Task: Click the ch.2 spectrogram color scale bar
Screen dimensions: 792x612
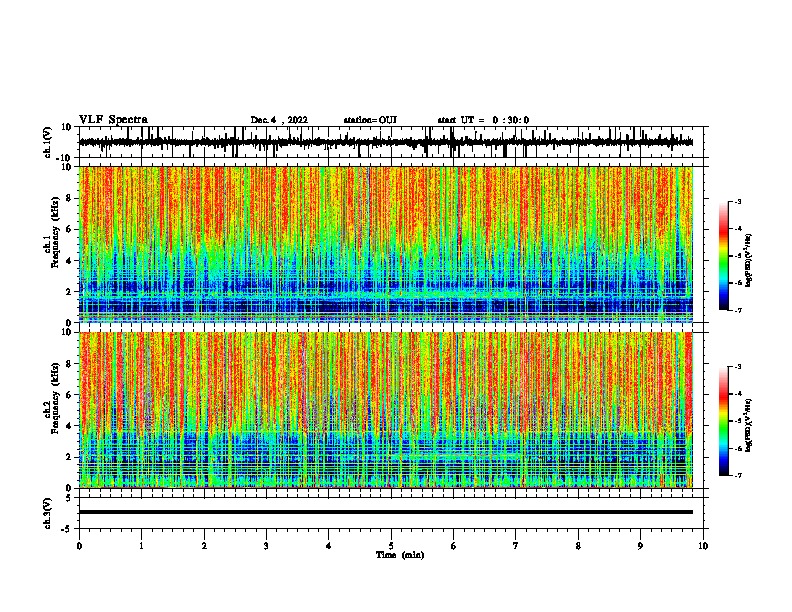Action: 724,421
